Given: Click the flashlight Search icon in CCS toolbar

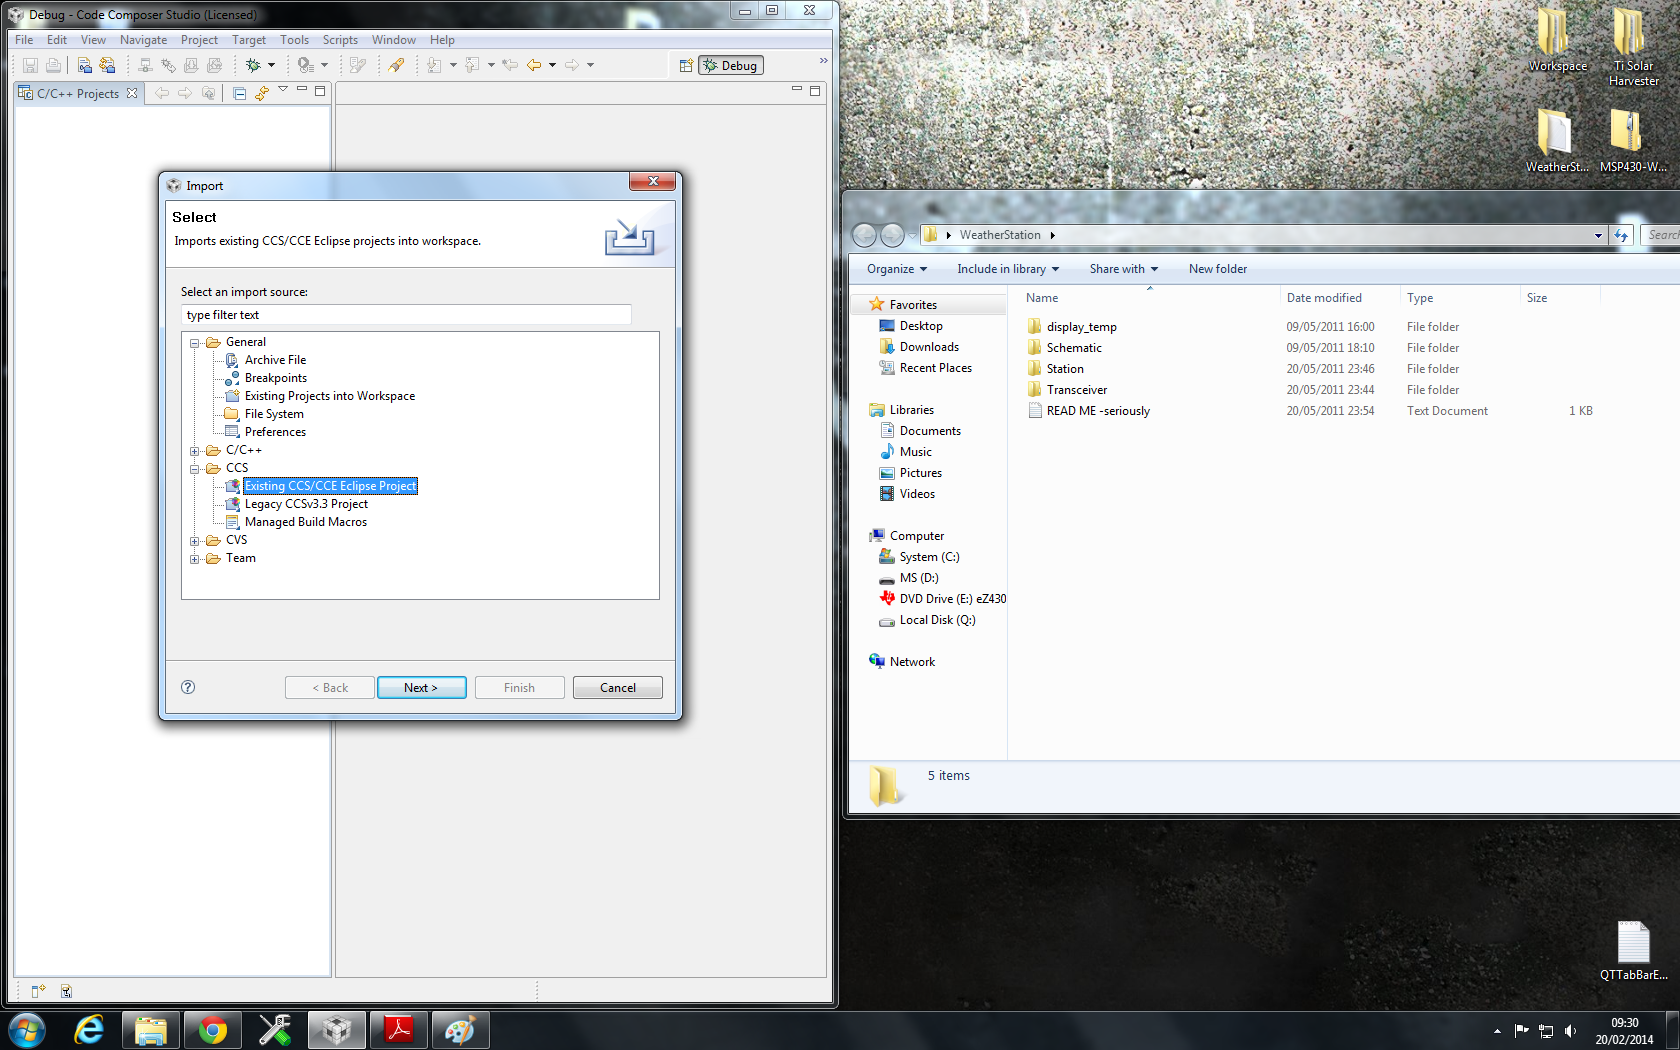Looking at the screenshot, I should point(396,65).
